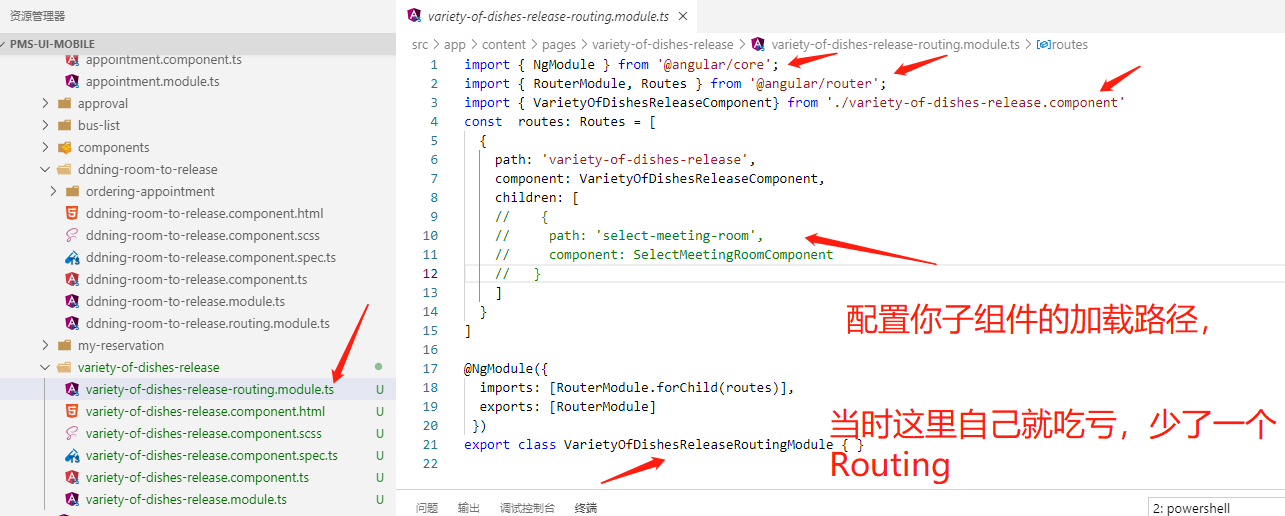The height and width of the screenshot is (516, 1285).
Task: Click the HTML5 icon of ddning-room-to-release.component.html
Action: 72,213
